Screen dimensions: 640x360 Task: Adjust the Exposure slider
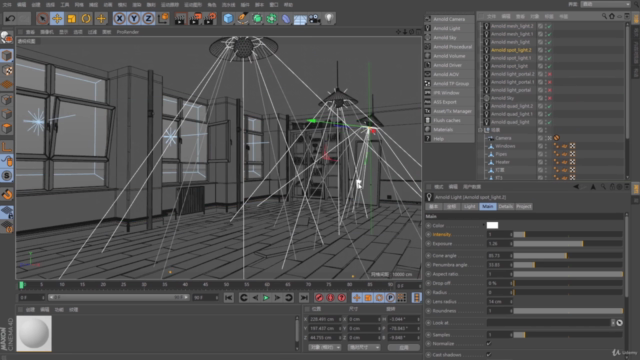[567, 244]
